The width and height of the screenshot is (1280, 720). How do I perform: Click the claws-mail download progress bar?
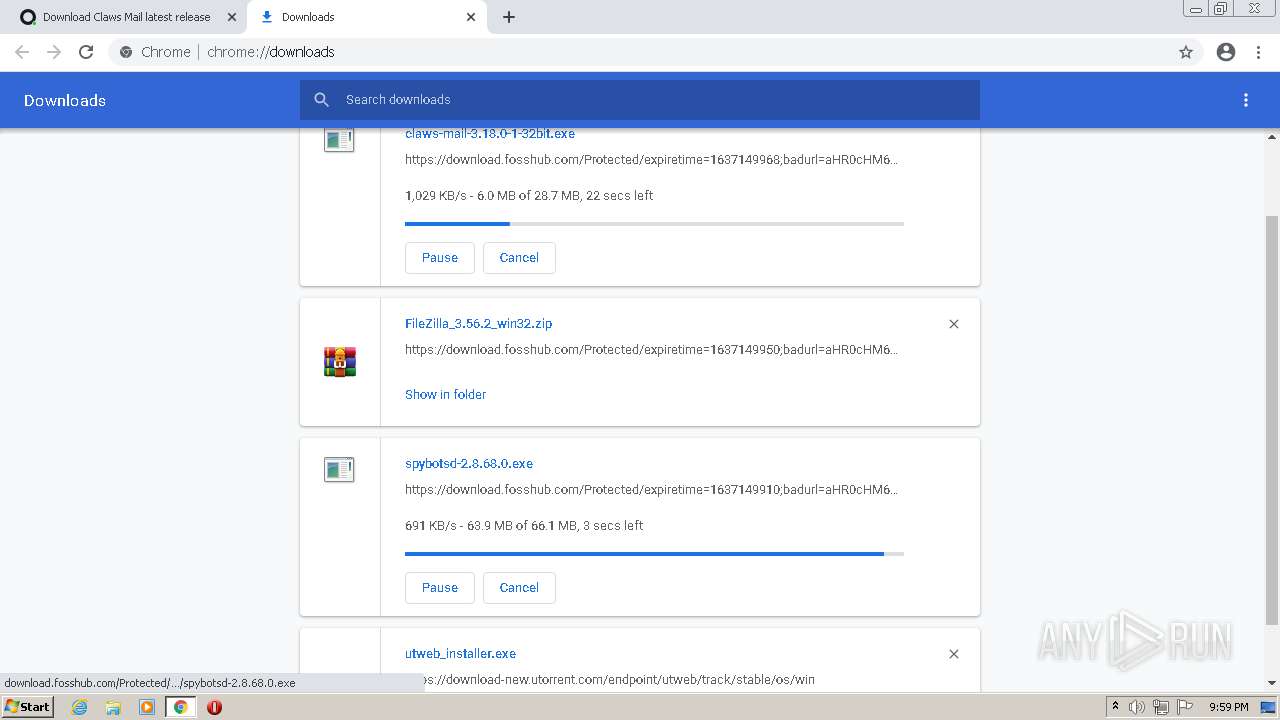[654, 224]
